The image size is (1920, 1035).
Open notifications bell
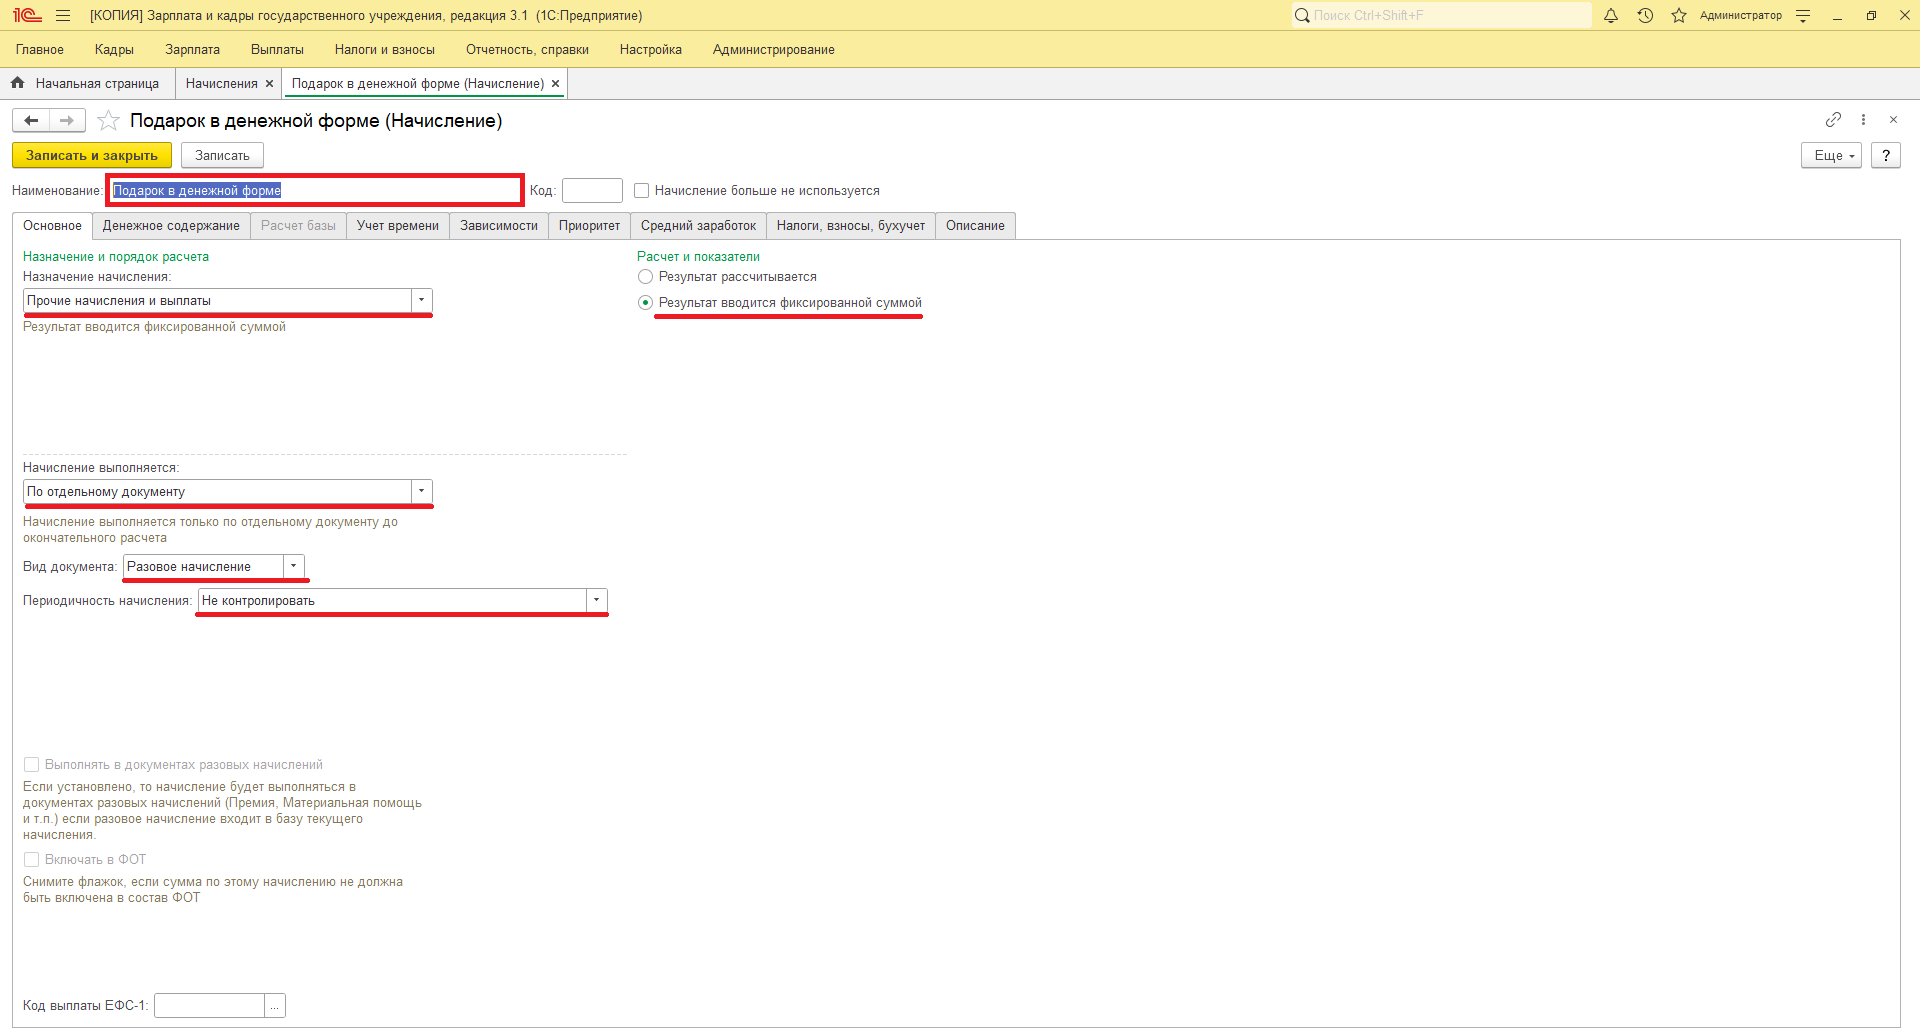point(1611,16)
